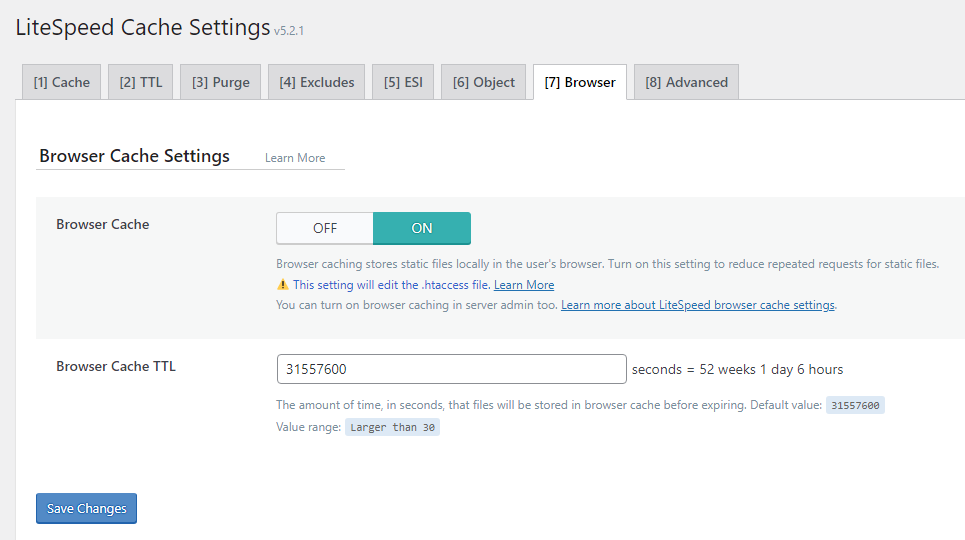Open LiteSpeed browser cache settings link
965x540 pixels.
coord(698,305)
